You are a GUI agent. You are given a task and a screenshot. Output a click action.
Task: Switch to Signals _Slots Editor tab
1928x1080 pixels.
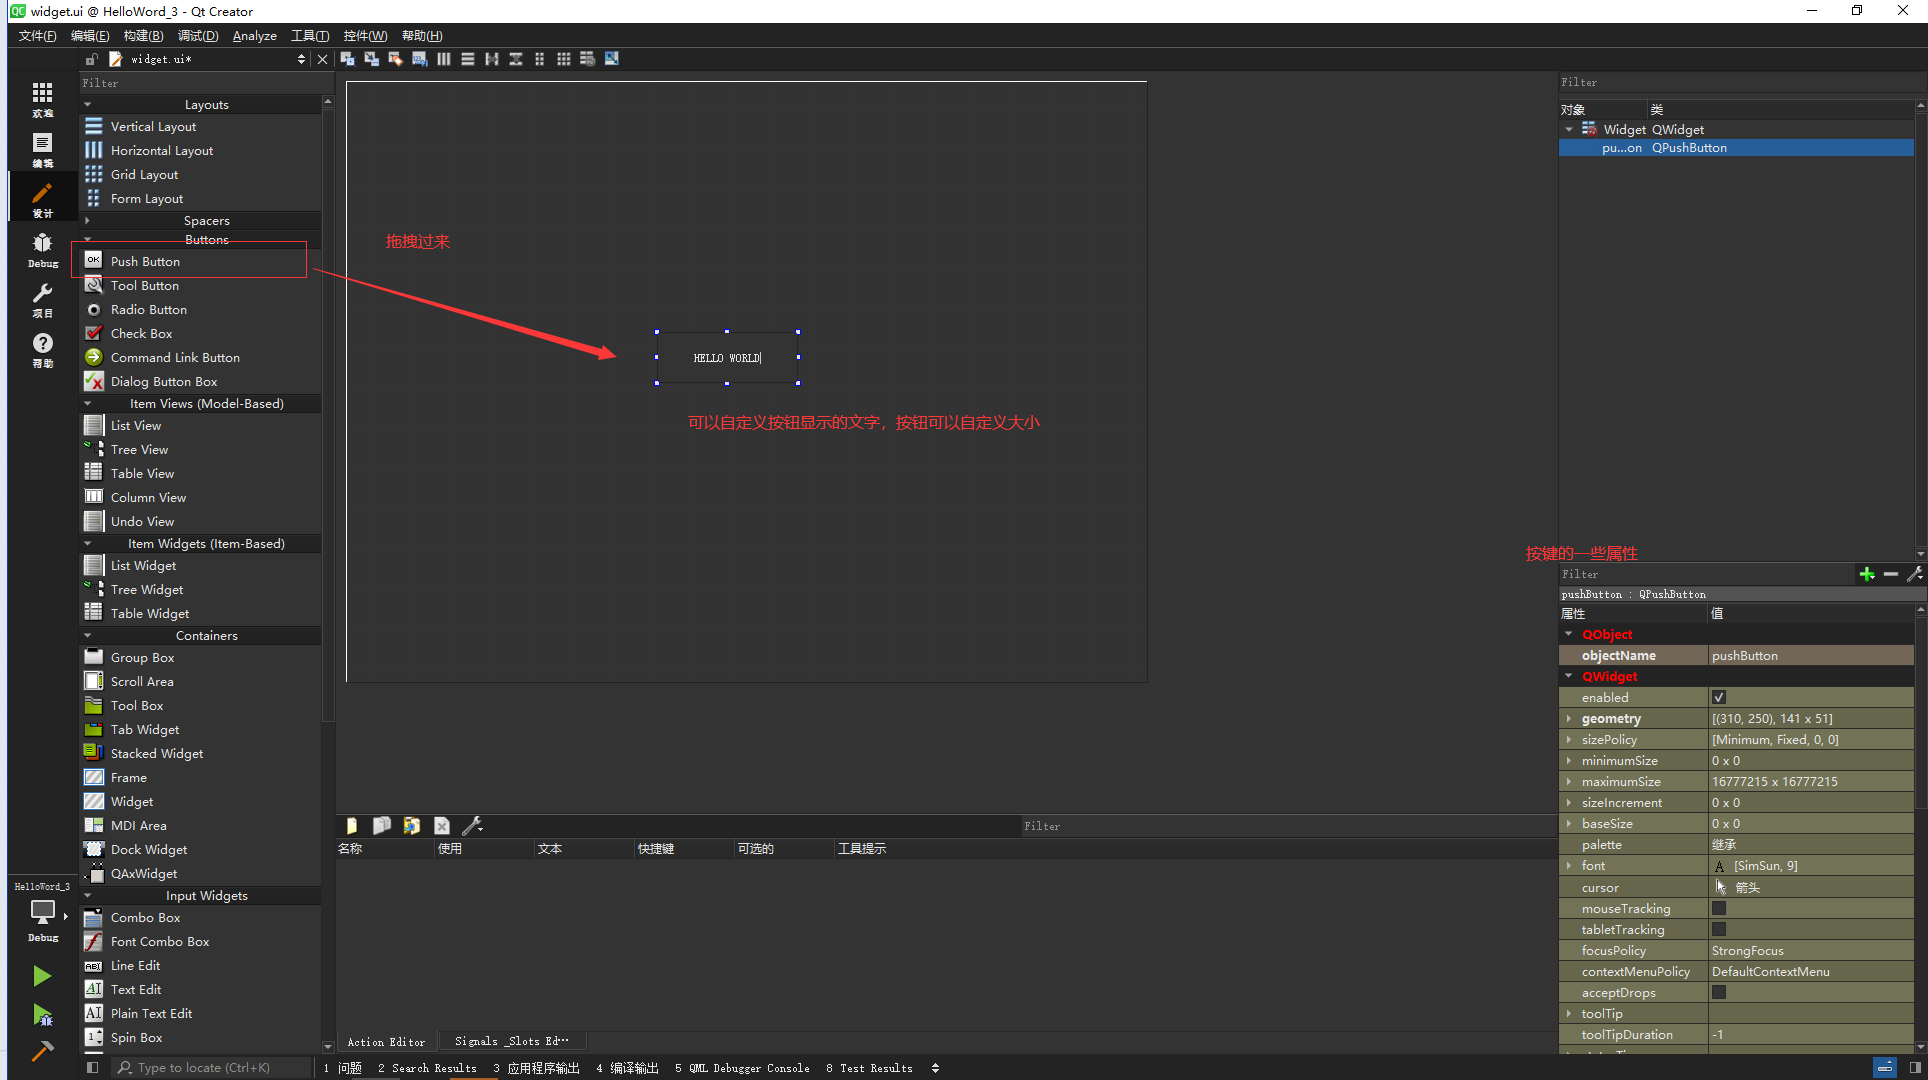(511, 1041)
